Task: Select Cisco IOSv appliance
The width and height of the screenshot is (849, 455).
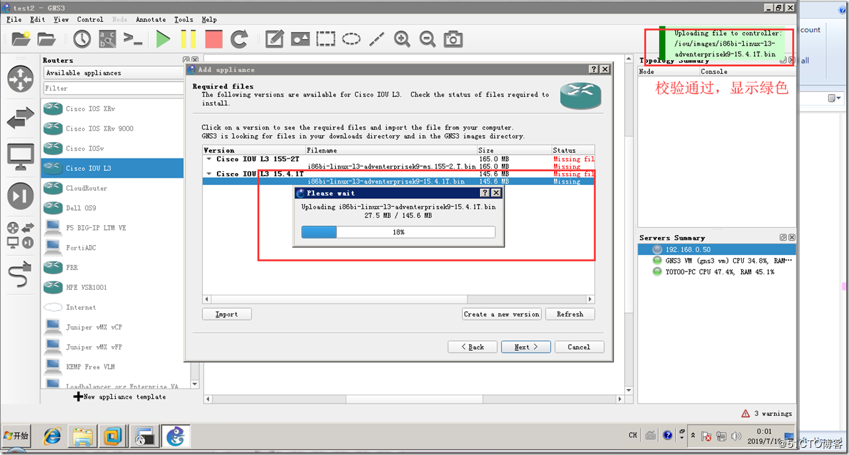Action: pos(115,148)
